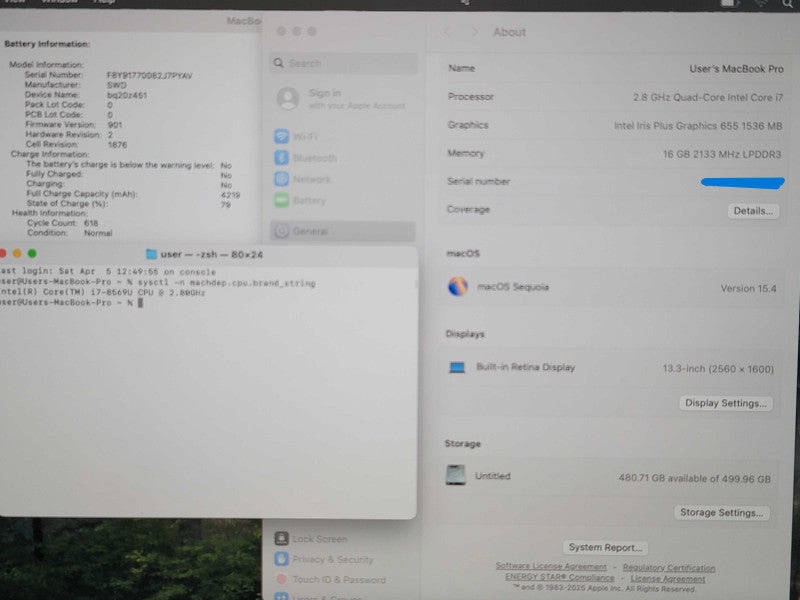Click processor value 2.8 GHz Quad-Core Intel Core i7
This screenshot has height=600, width=800.
[x=708, y=97]
